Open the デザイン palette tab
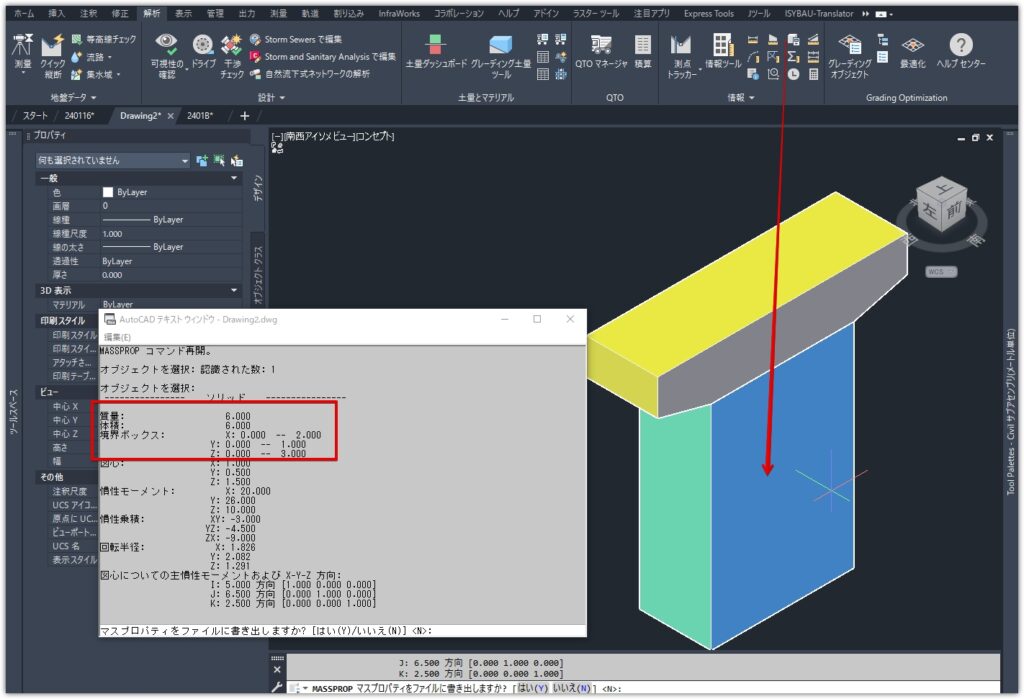The height and width of the screenshot is (699, 1024). pyautogui.click(x=258, y=188)
